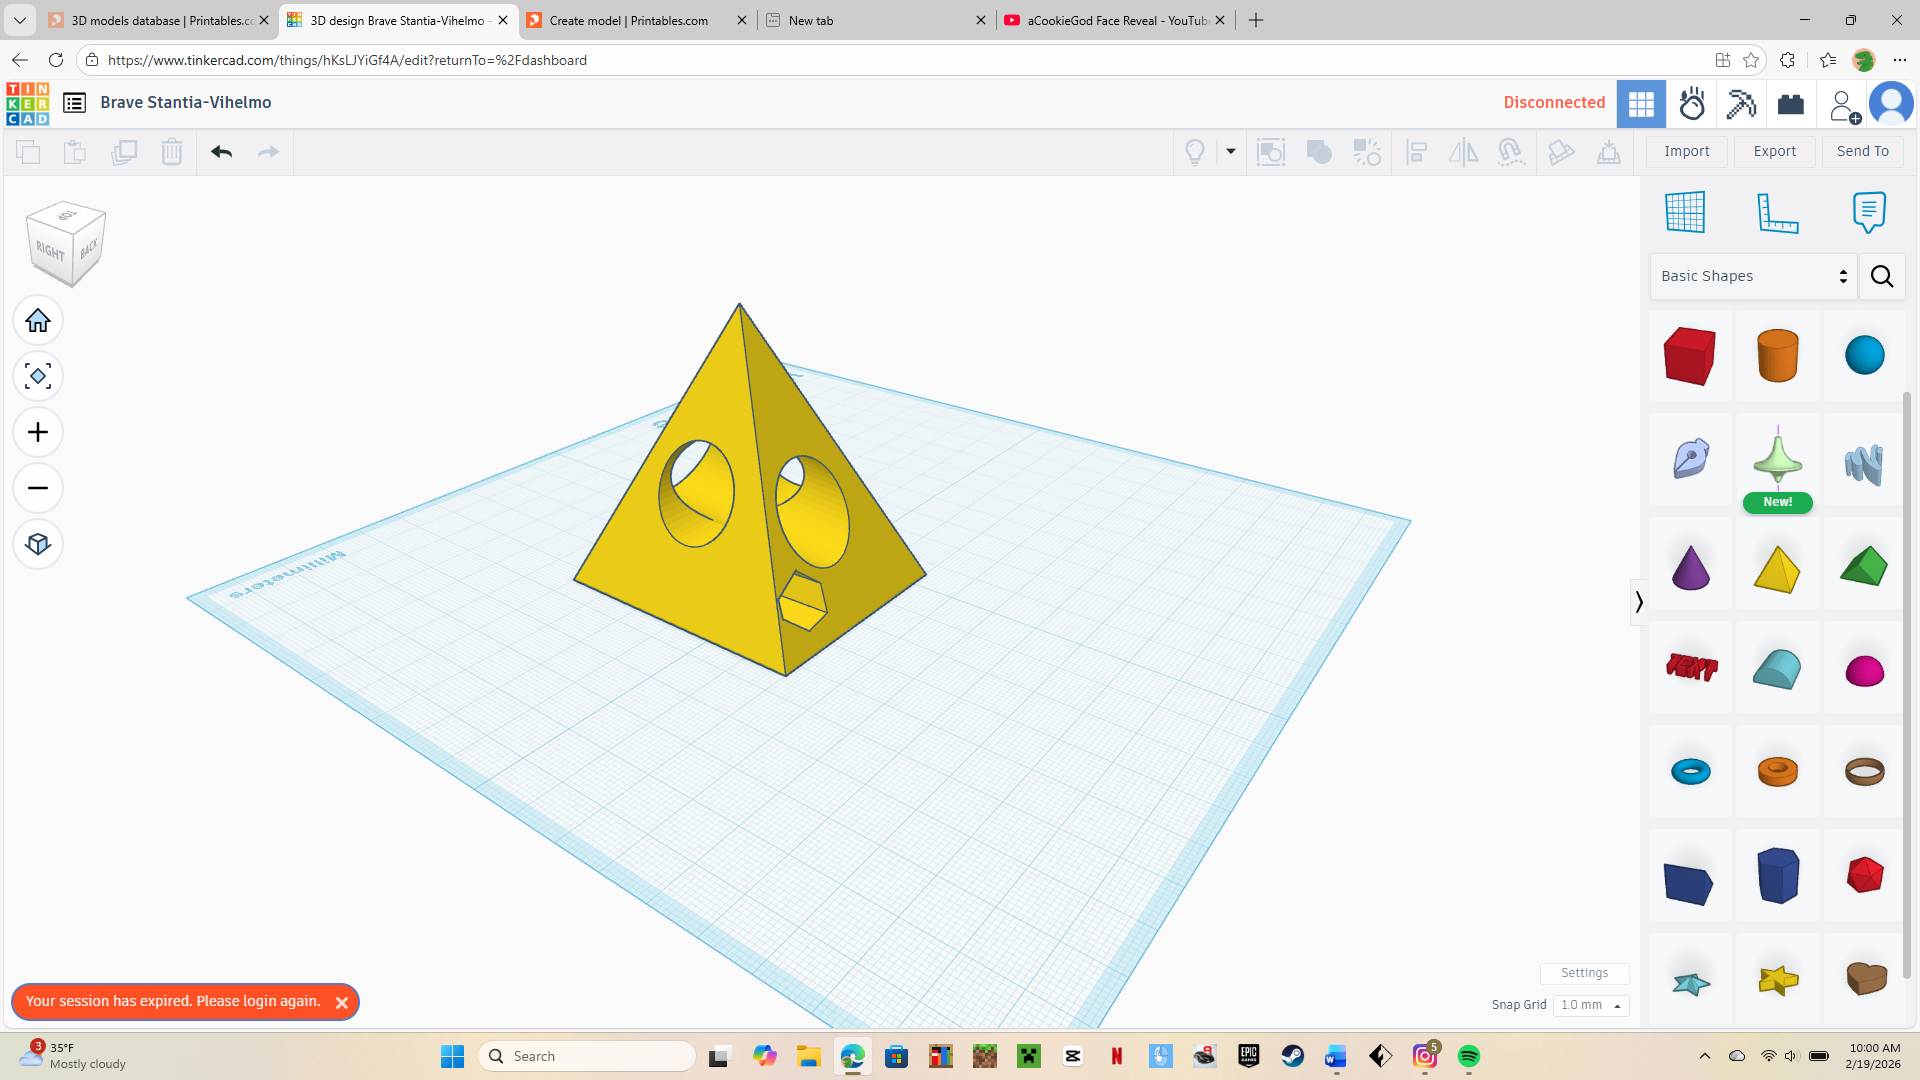The width and height of the screenshot is (1920, 1080).
Task: Open the dropdown arrow beside the lightbulb
Action: click(1231, 152)
